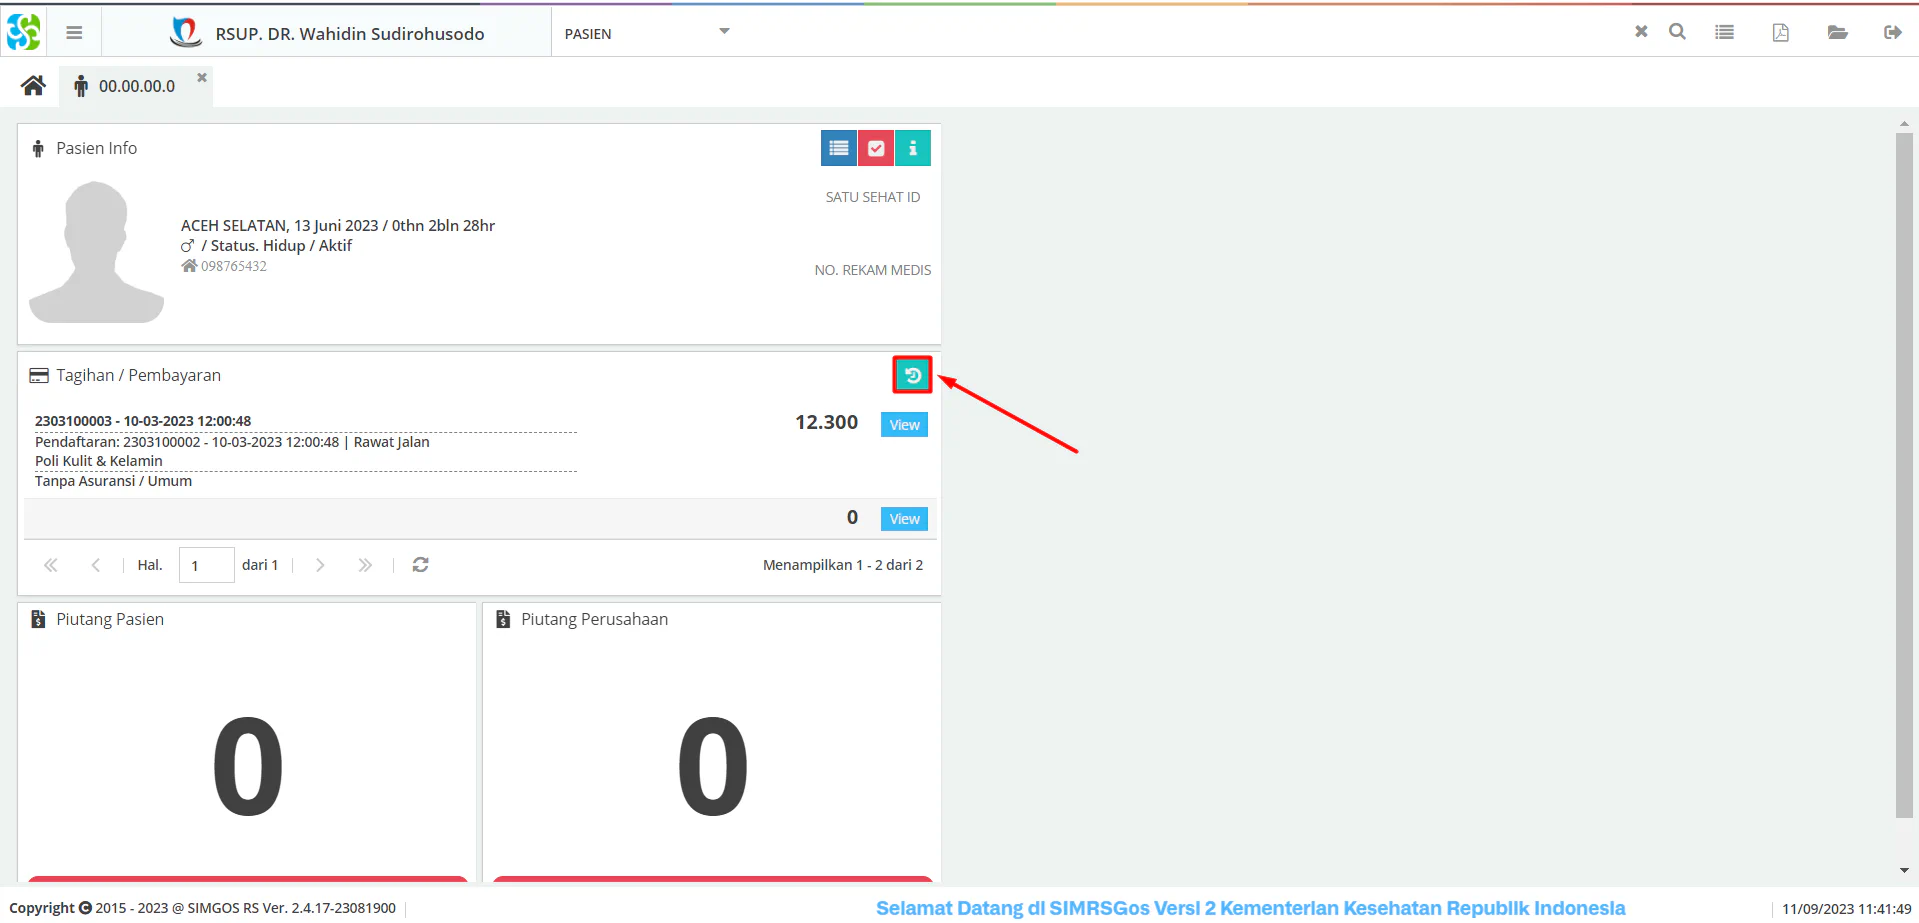Go to the home tab
This screenshot has width=1919, height=923.
click(x=33, y=86)
